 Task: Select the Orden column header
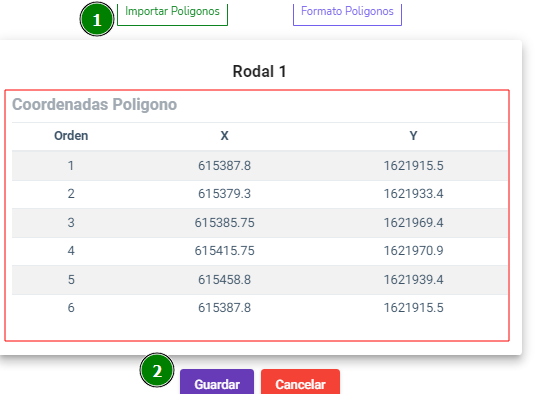(71, 136)
